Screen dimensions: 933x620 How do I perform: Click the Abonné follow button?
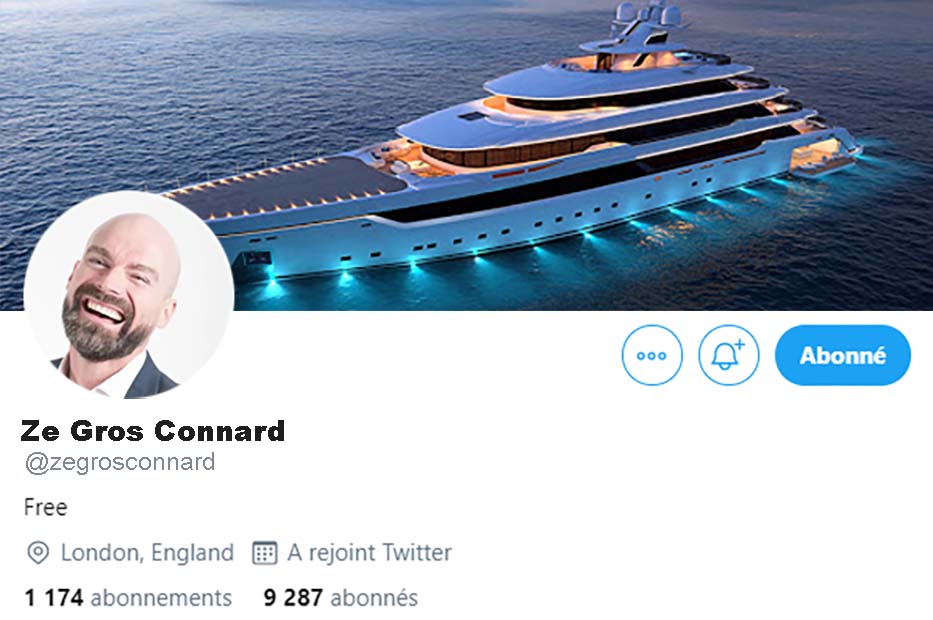pyautogui.click(x=843, y=355)
